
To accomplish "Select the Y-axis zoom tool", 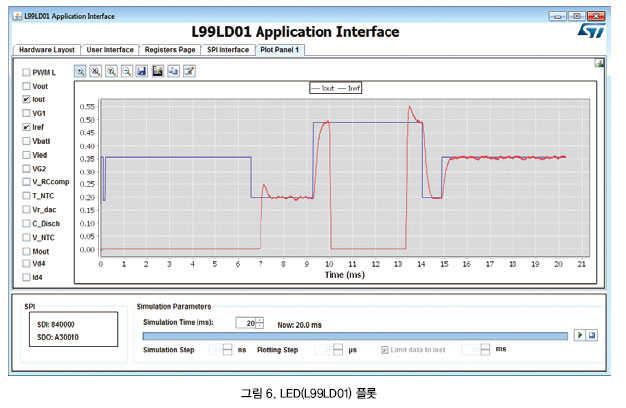I will tap(111, 71).
